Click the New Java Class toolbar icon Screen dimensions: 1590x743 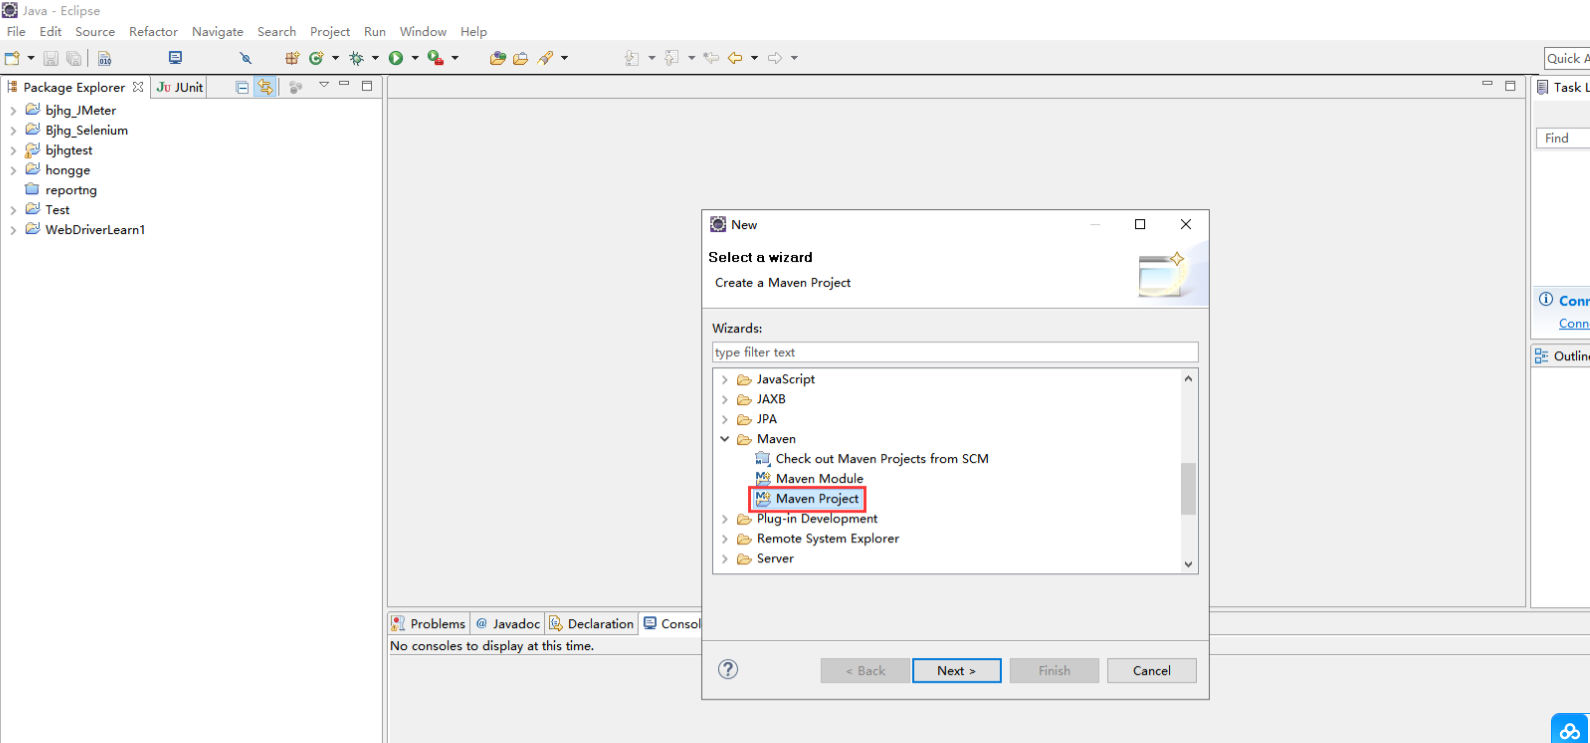[316, 58]
